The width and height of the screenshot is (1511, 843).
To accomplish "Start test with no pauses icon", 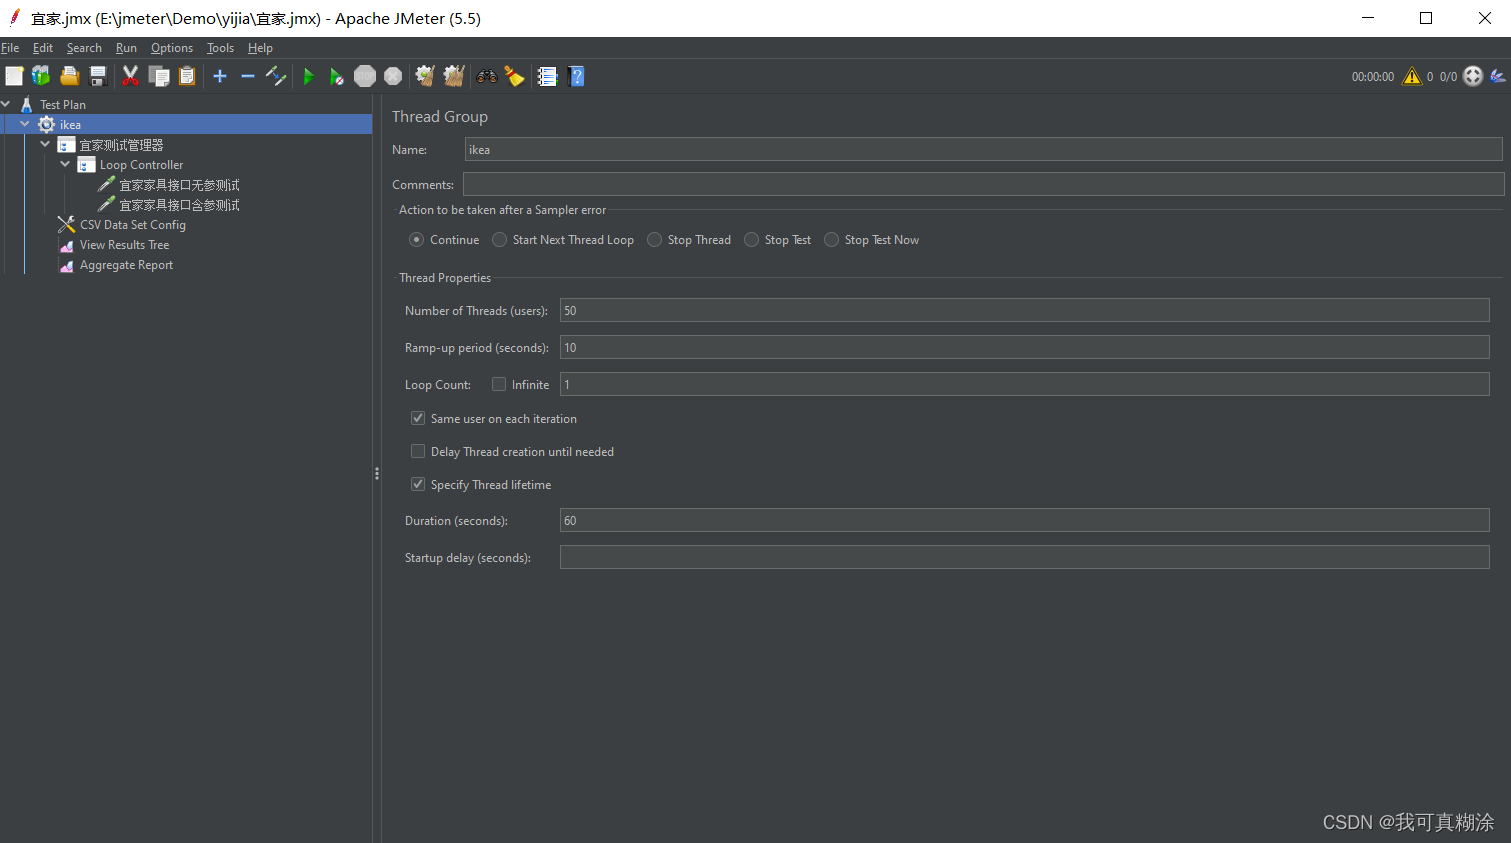I will point(336,76).
